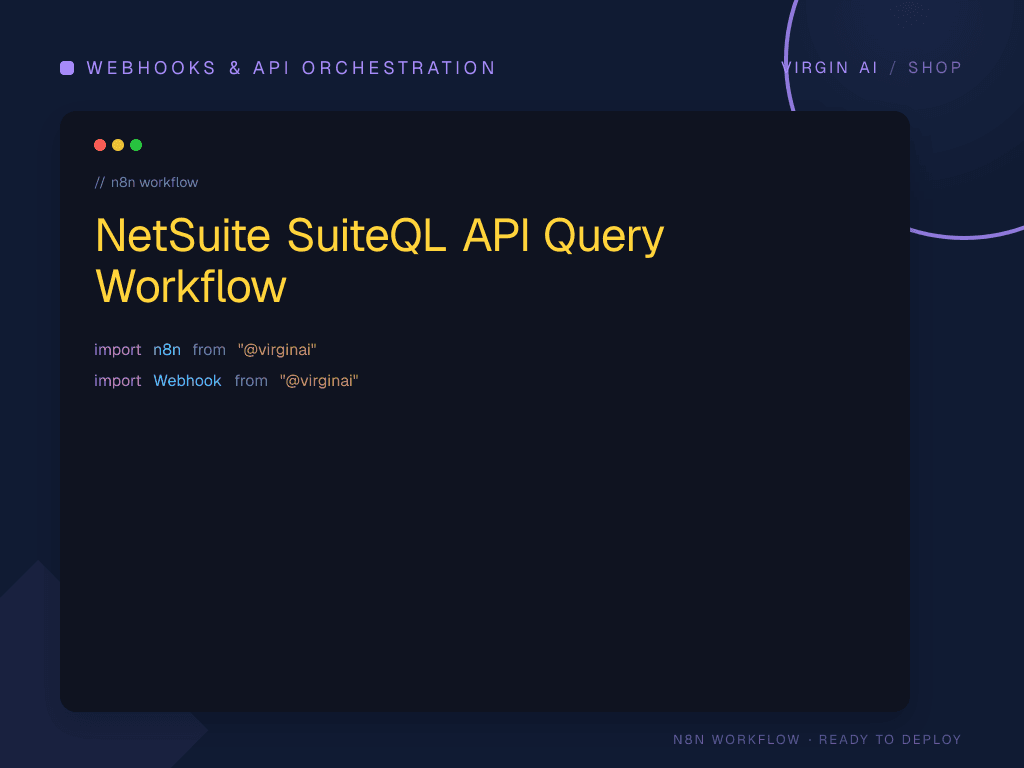This screenshot has height=768, width=1024.
Task: Click the "NetSuite SuiteQL API Query Workflow" title
Action: click(379, 260)
